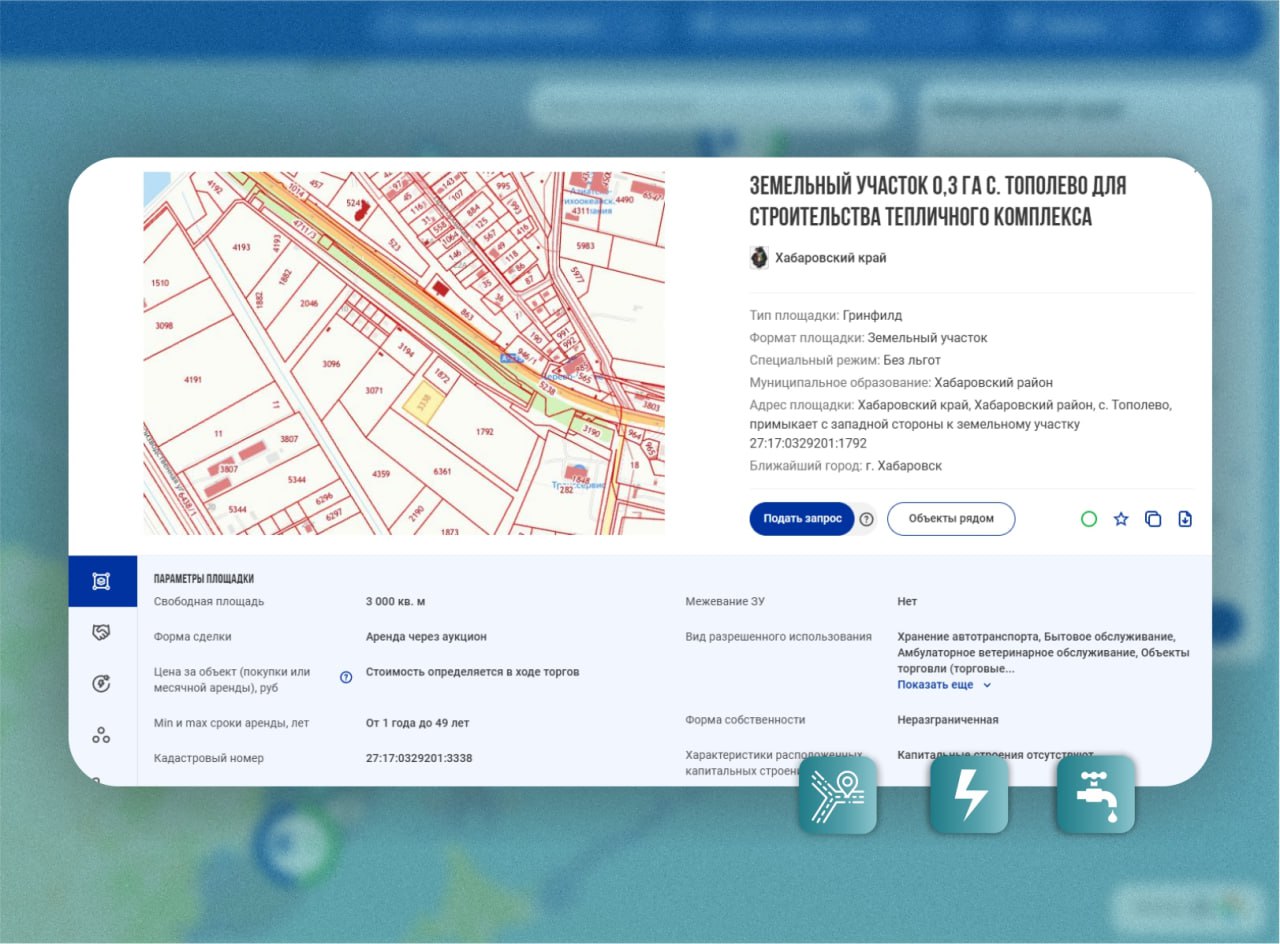Click the Хабаровский край coat of arms

759,258
